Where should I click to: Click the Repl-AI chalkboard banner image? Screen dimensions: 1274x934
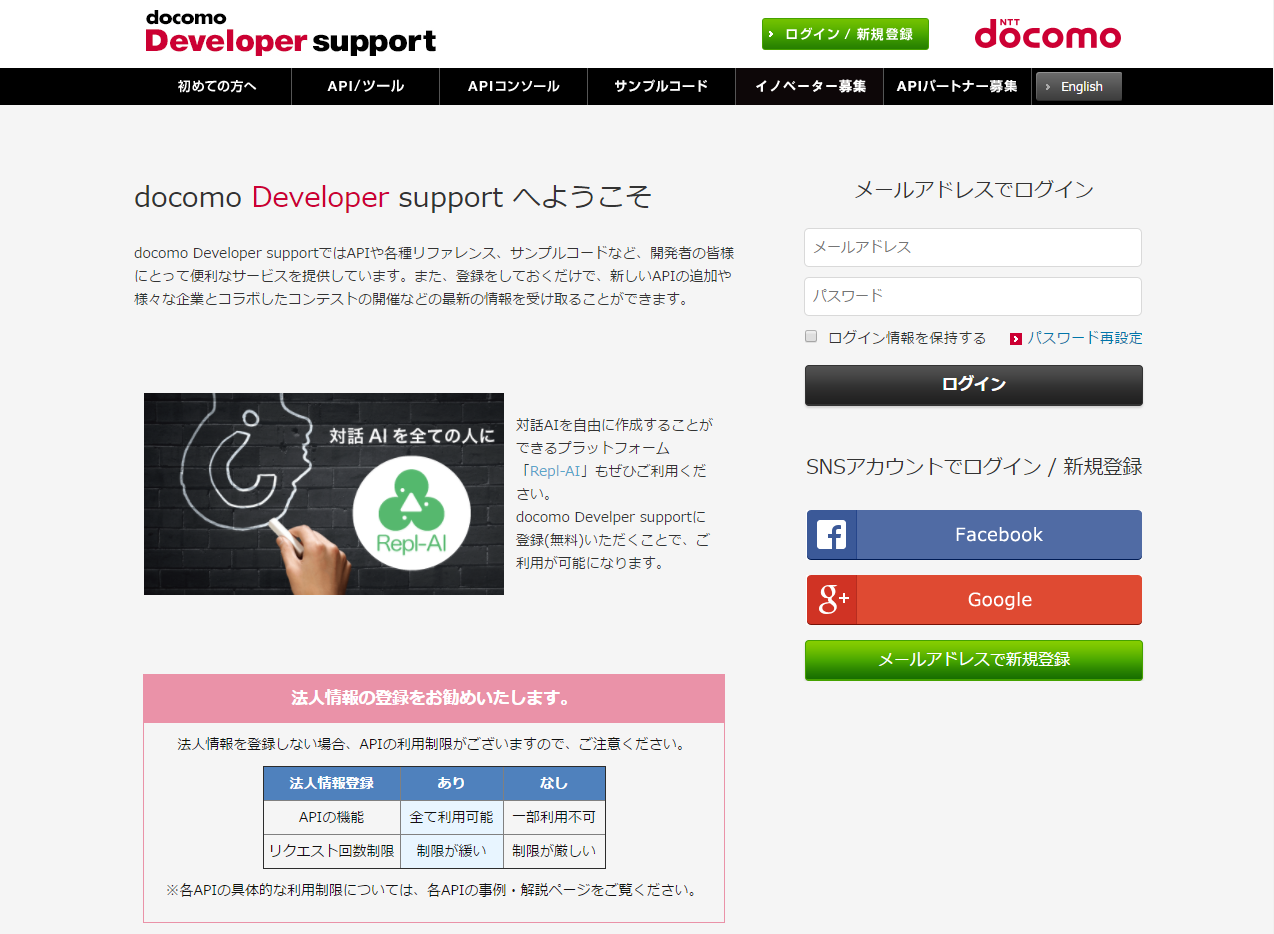324,494
